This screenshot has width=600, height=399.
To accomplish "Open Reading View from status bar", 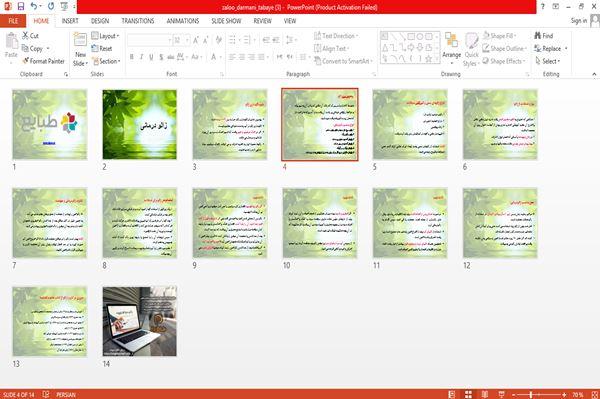I will 484,394.
